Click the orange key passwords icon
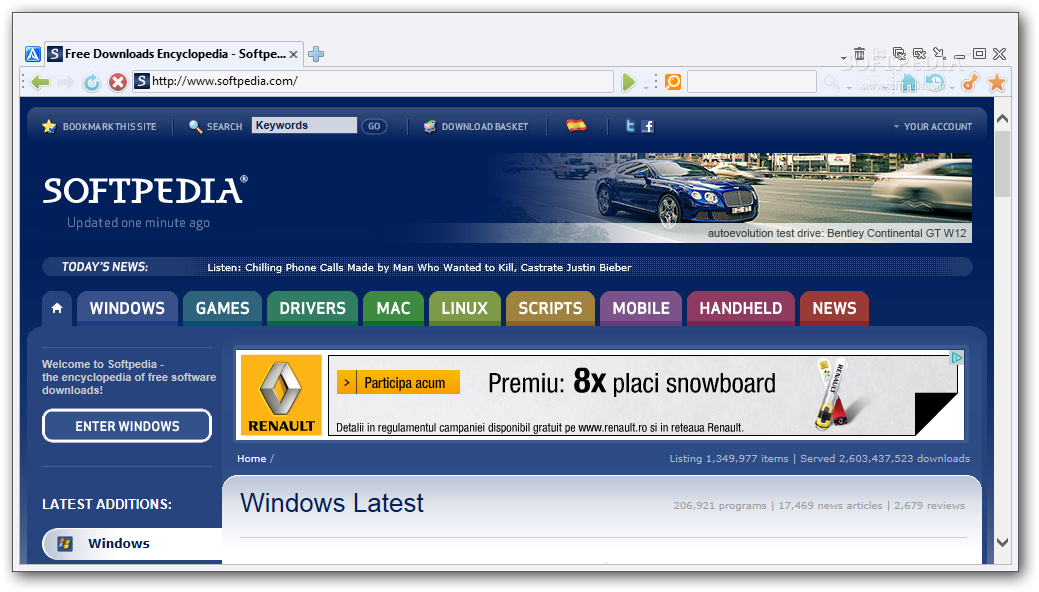 pos(970,82)
